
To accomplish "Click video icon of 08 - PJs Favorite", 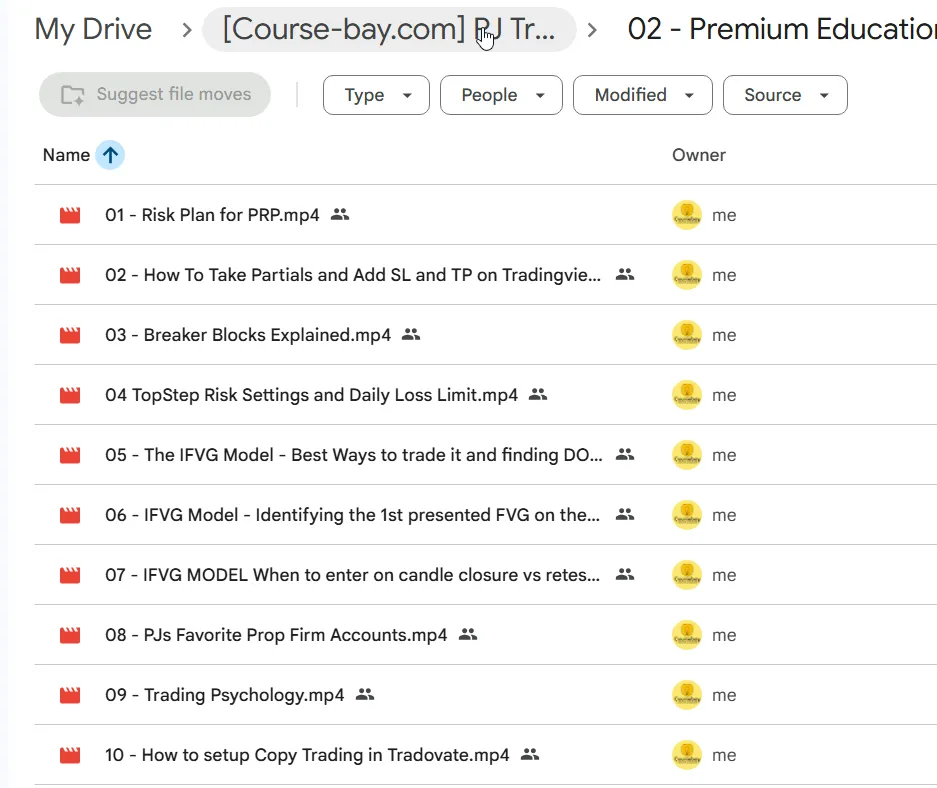I will click(x=70, y=635).
